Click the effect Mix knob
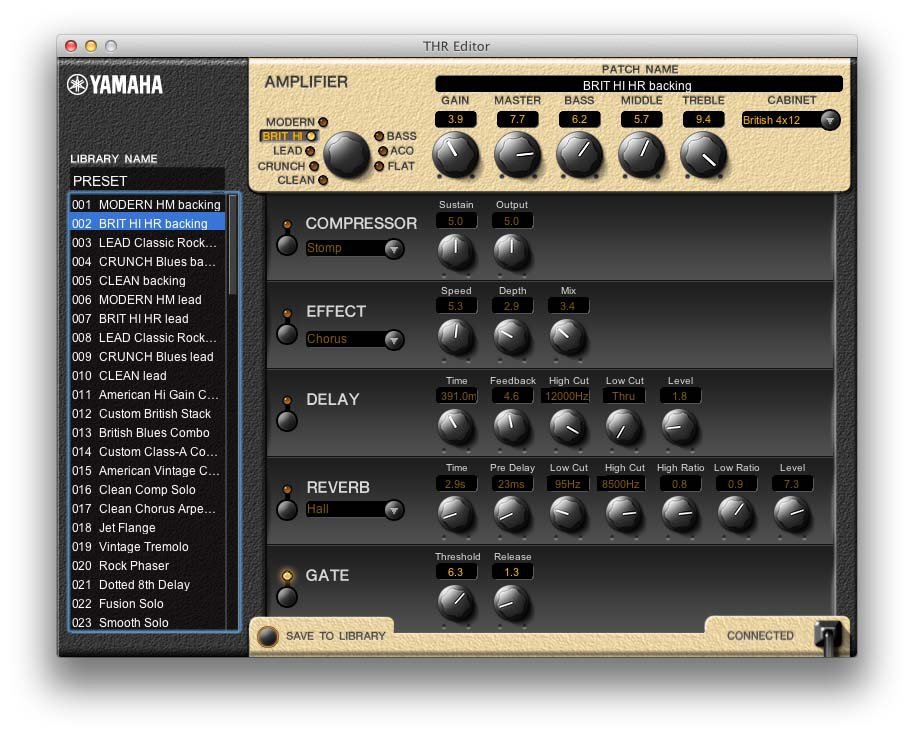The height and width of the screenshot is (736, 914). tap(568, 336)
